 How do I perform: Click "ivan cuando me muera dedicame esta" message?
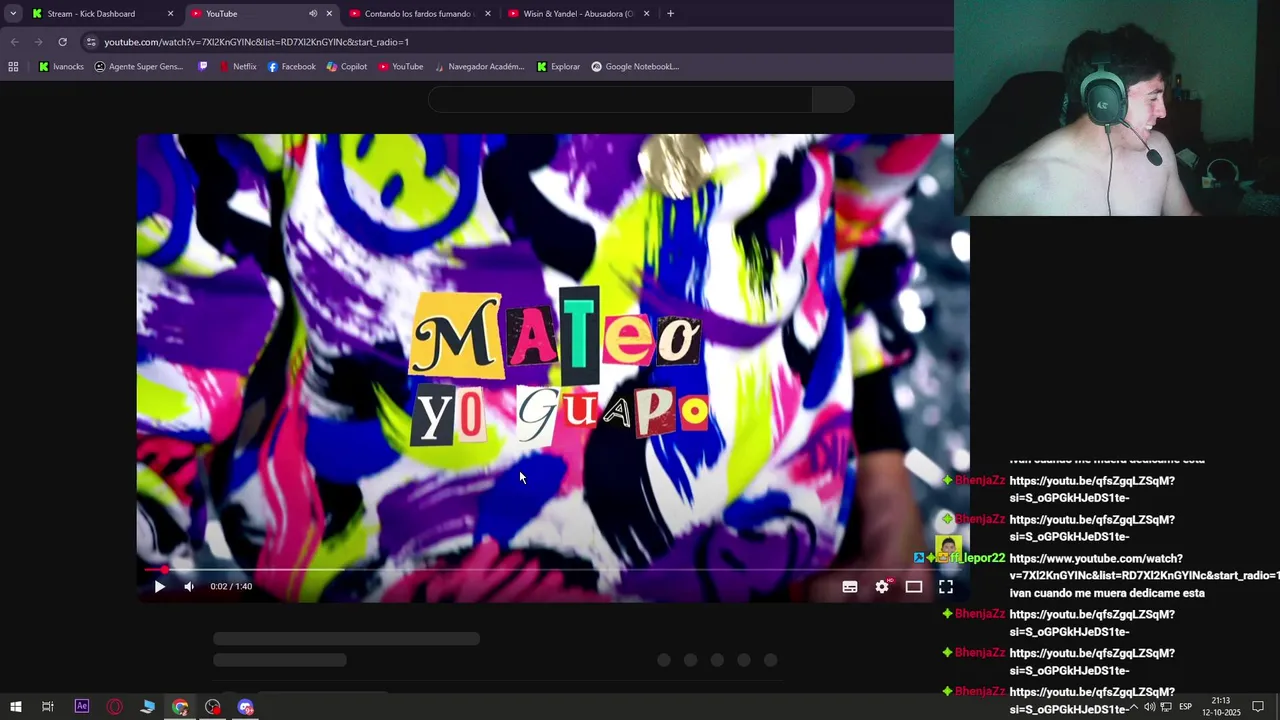tap(1107, 593)
